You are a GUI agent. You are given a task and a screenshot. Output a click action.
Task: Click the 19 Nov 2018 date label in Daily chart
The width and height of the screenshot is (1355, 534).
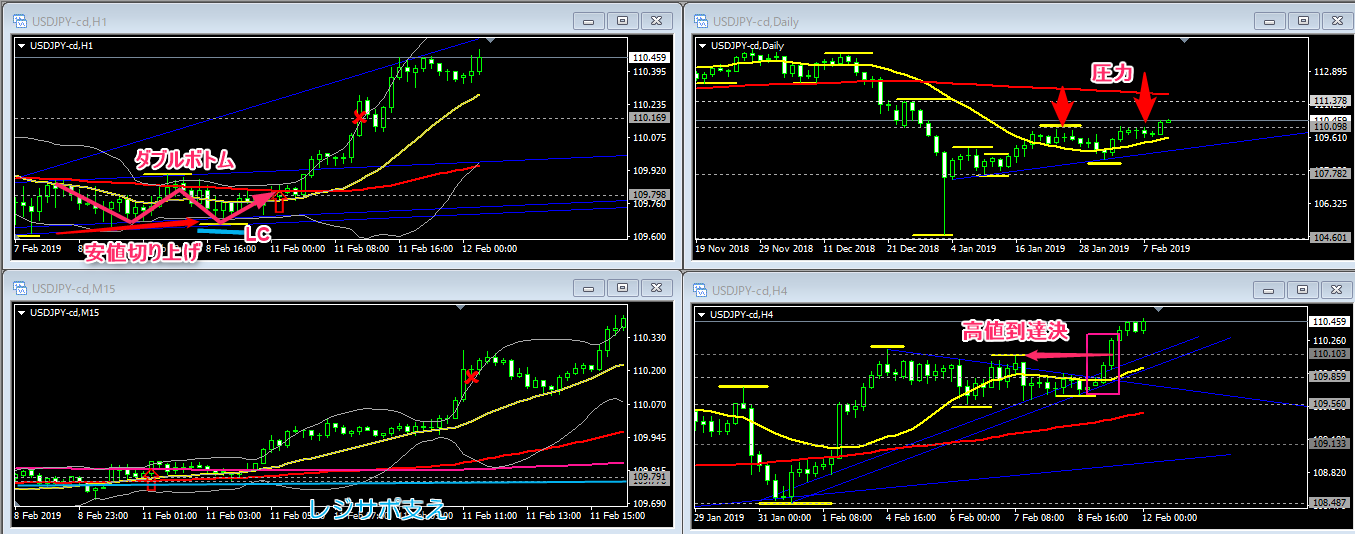(722, 249)
